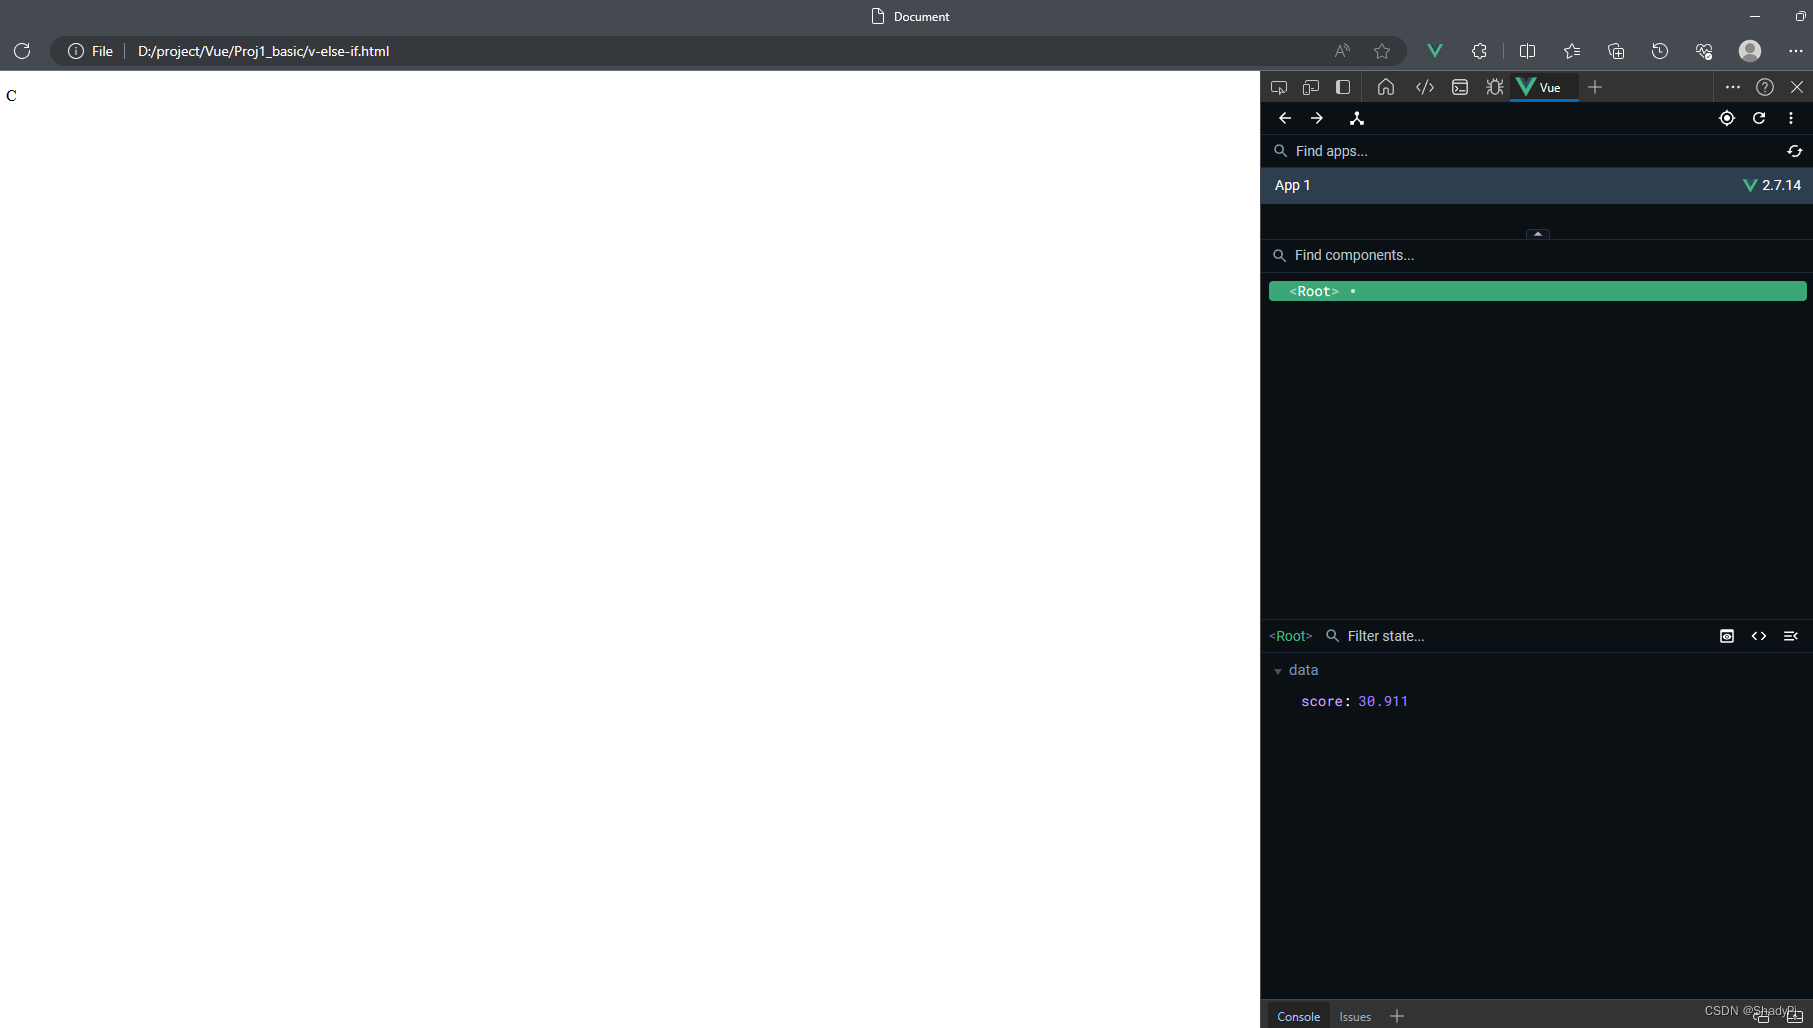1813x1028 pixels.
Task: Open Read Aloud from address bar
Action: [1342, 51]
